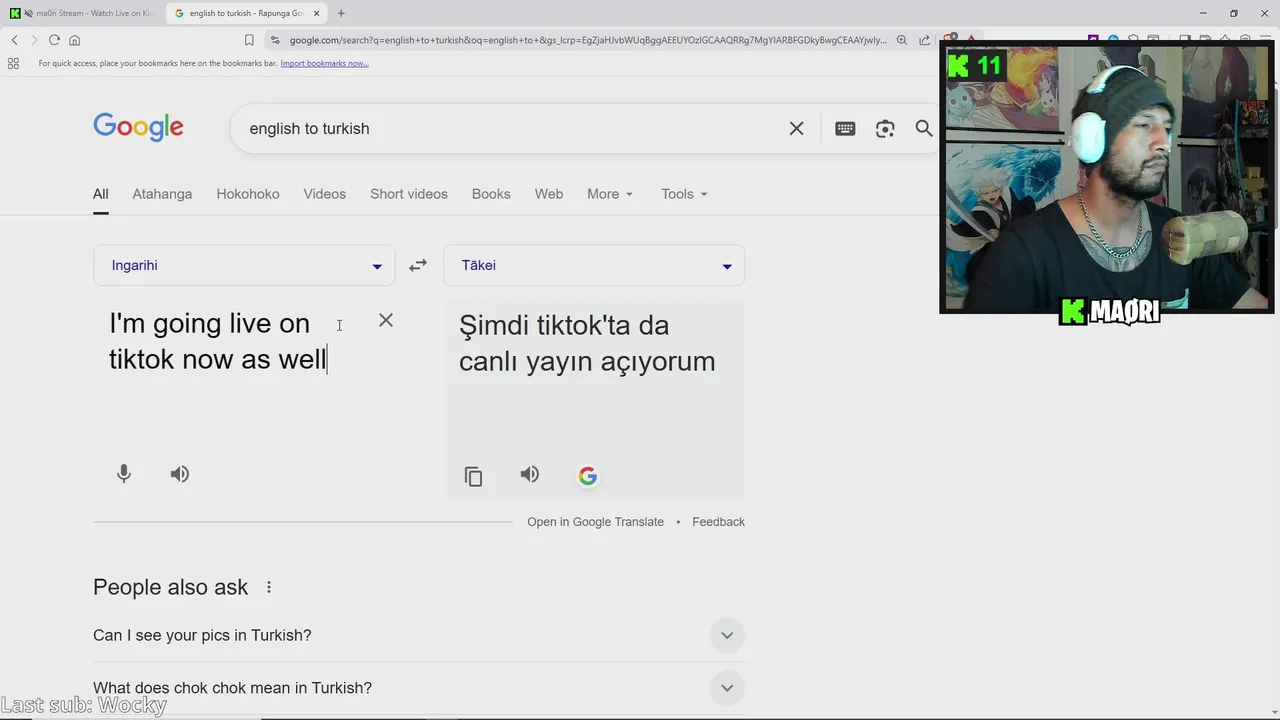Open the Tākei target language dropdown
The width and height of the screenshot is (1280, 720).
pyautogui.click(x=594, y=265)
